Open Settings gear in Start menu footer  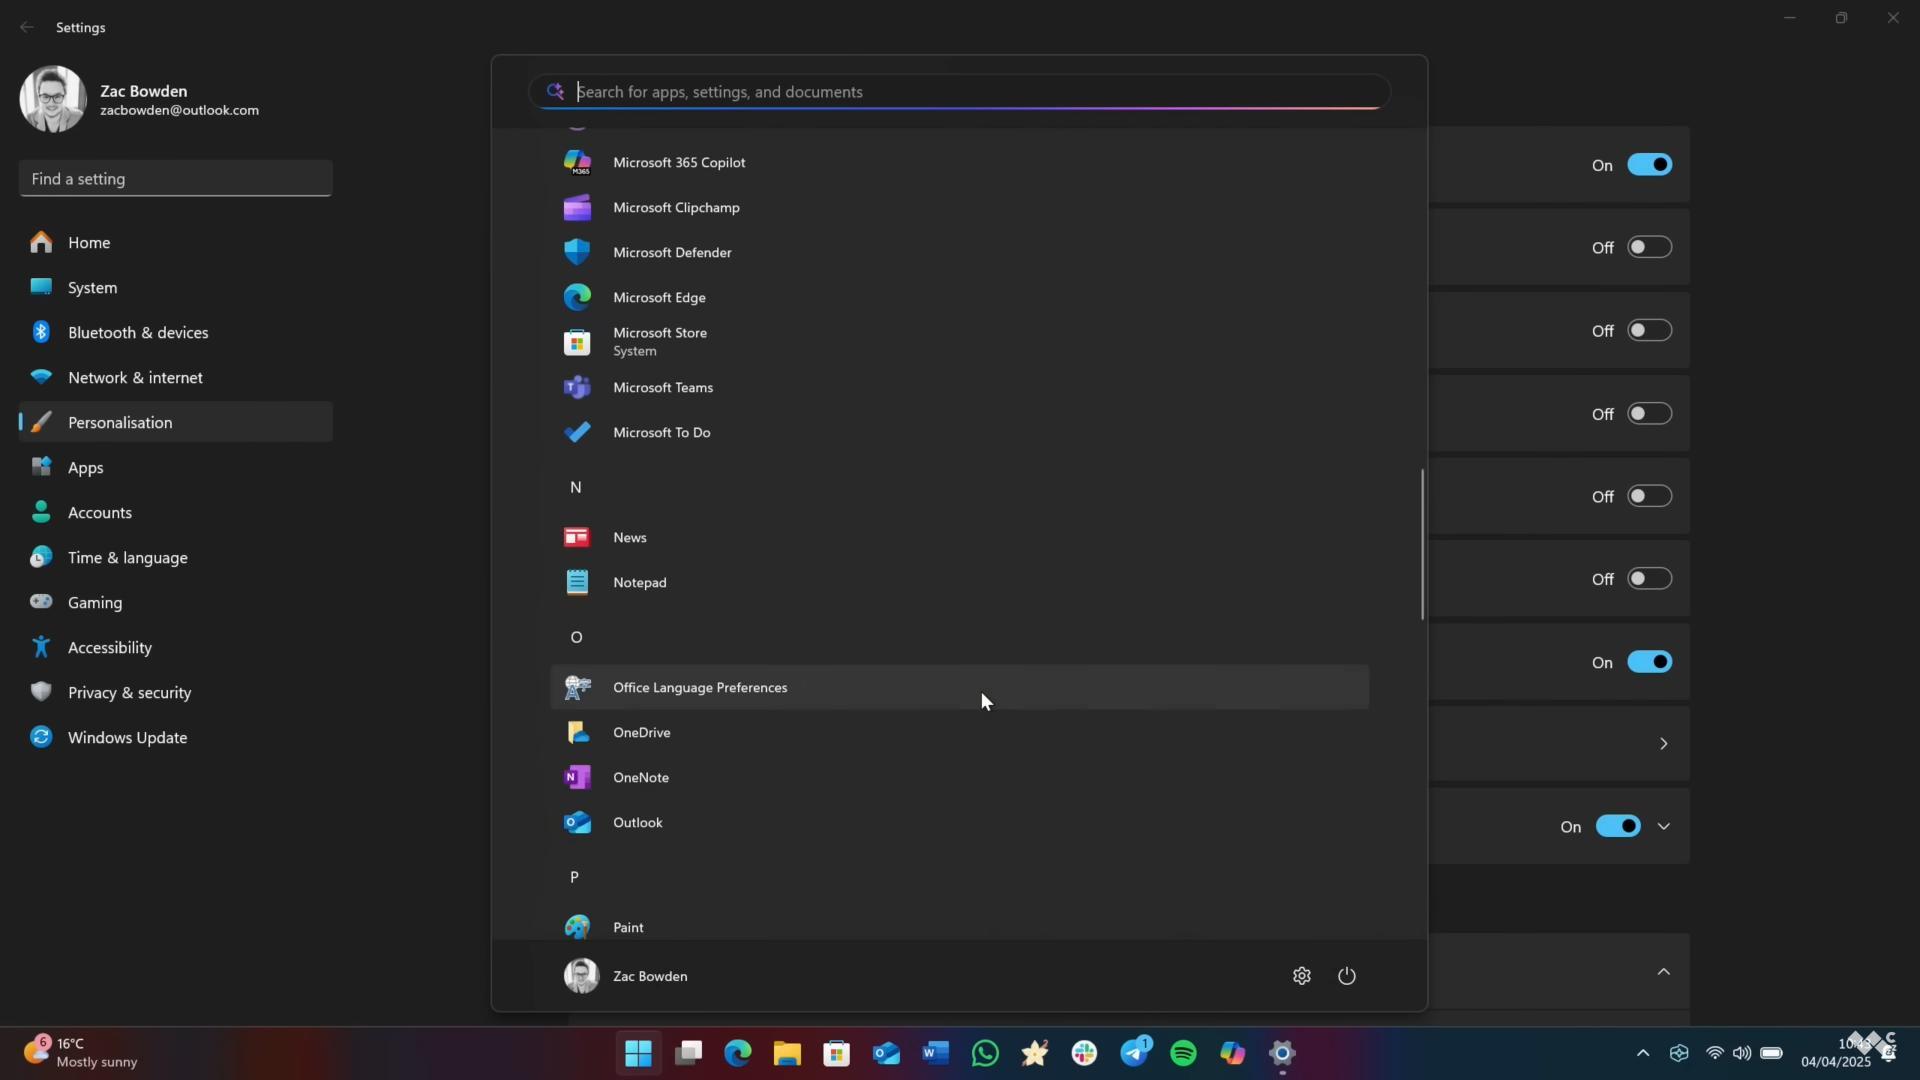(x=1301, y=976)
